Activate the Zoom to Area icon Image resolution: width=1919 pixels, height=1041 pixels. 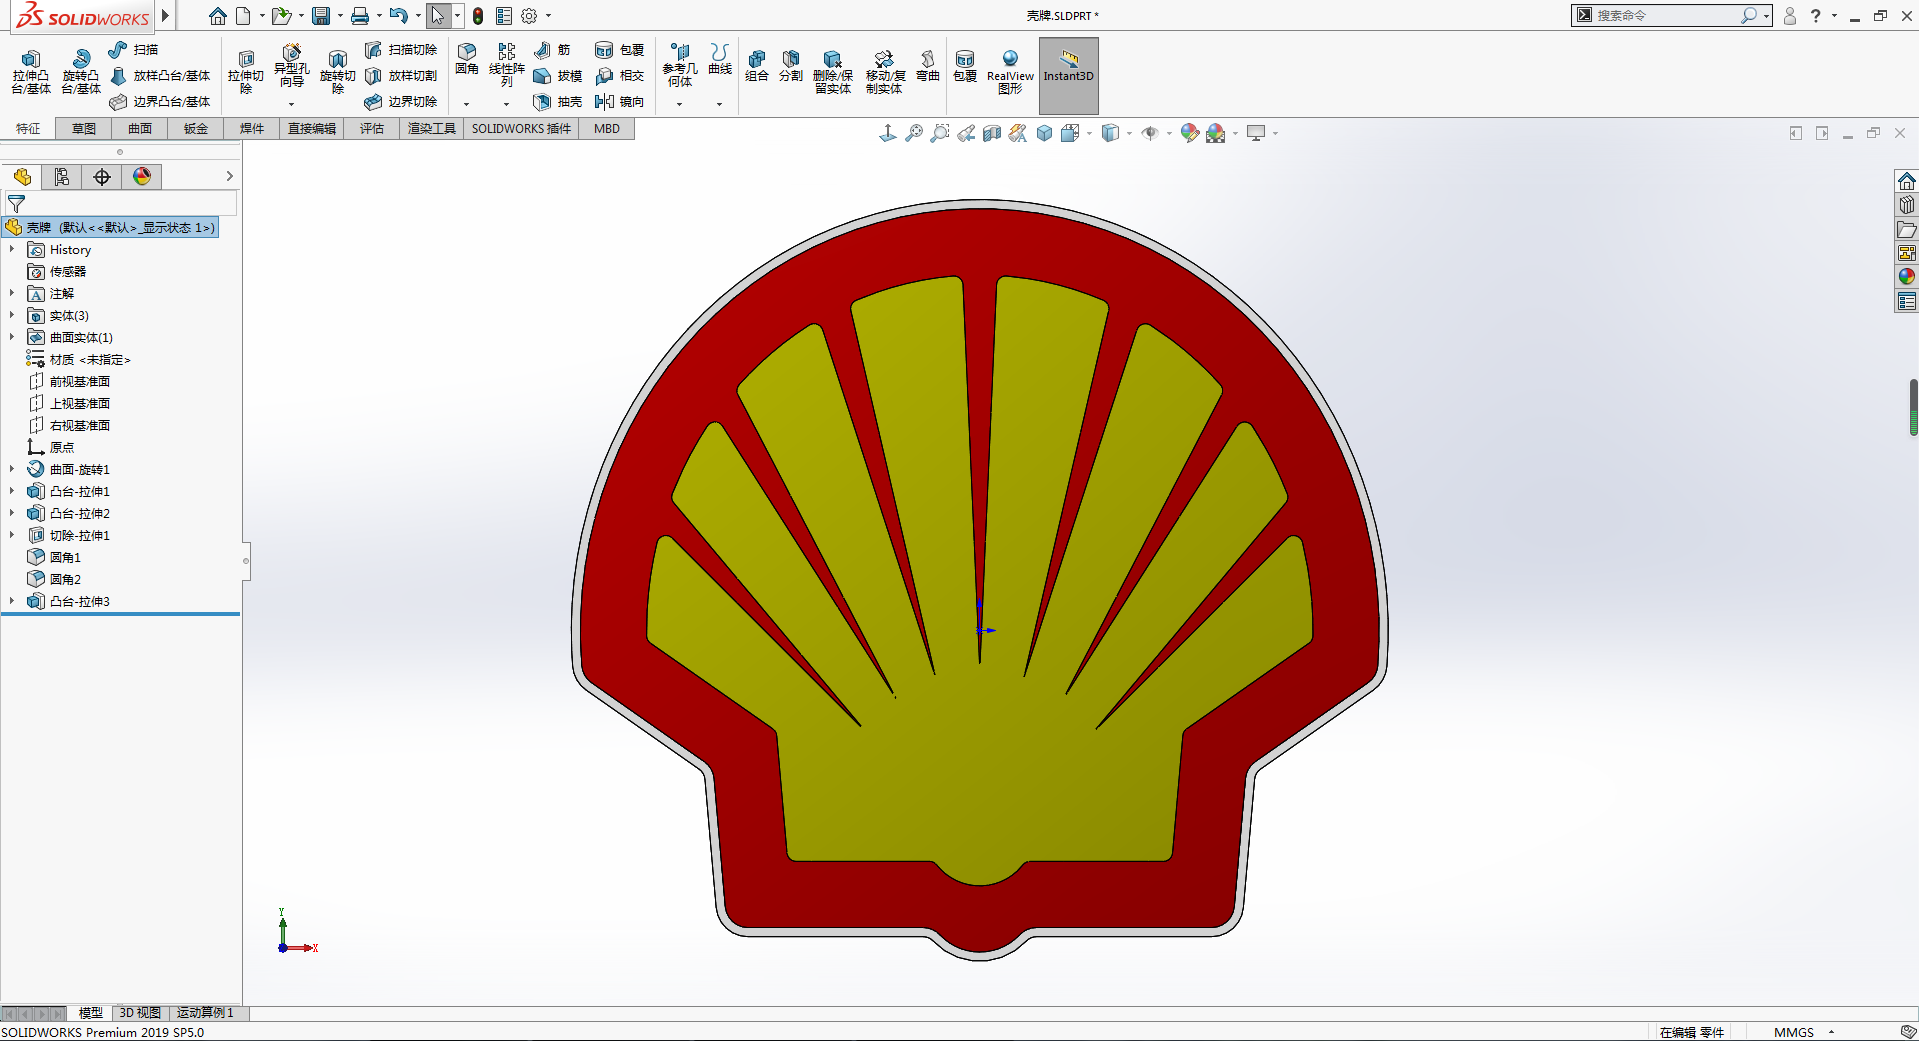(940, 133)
